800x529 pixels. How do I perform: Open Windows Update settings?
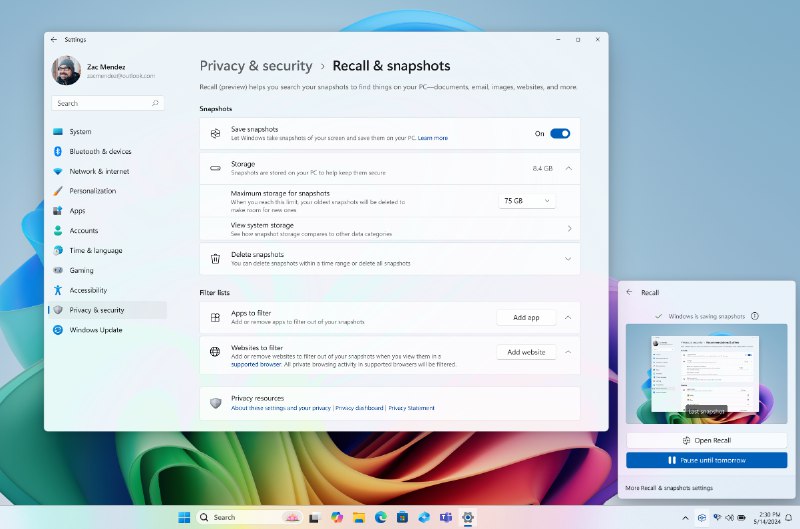[107, 330]
